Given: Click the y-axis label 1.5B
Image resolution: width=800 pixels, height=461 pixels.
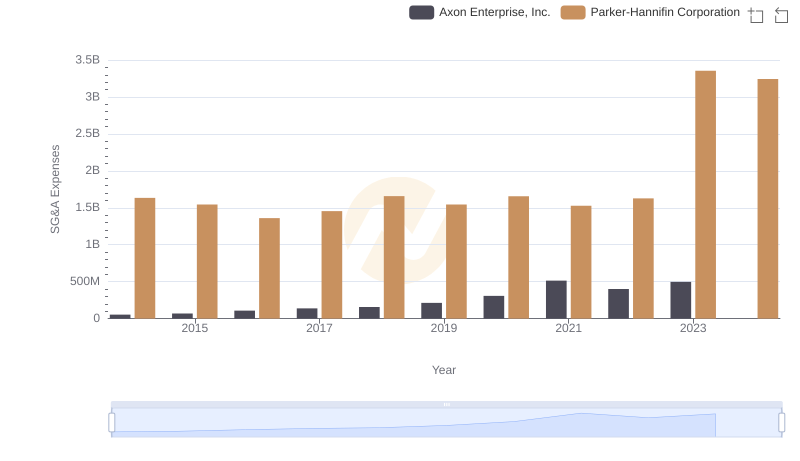Looking at the screenshot, I should point(87,207).
